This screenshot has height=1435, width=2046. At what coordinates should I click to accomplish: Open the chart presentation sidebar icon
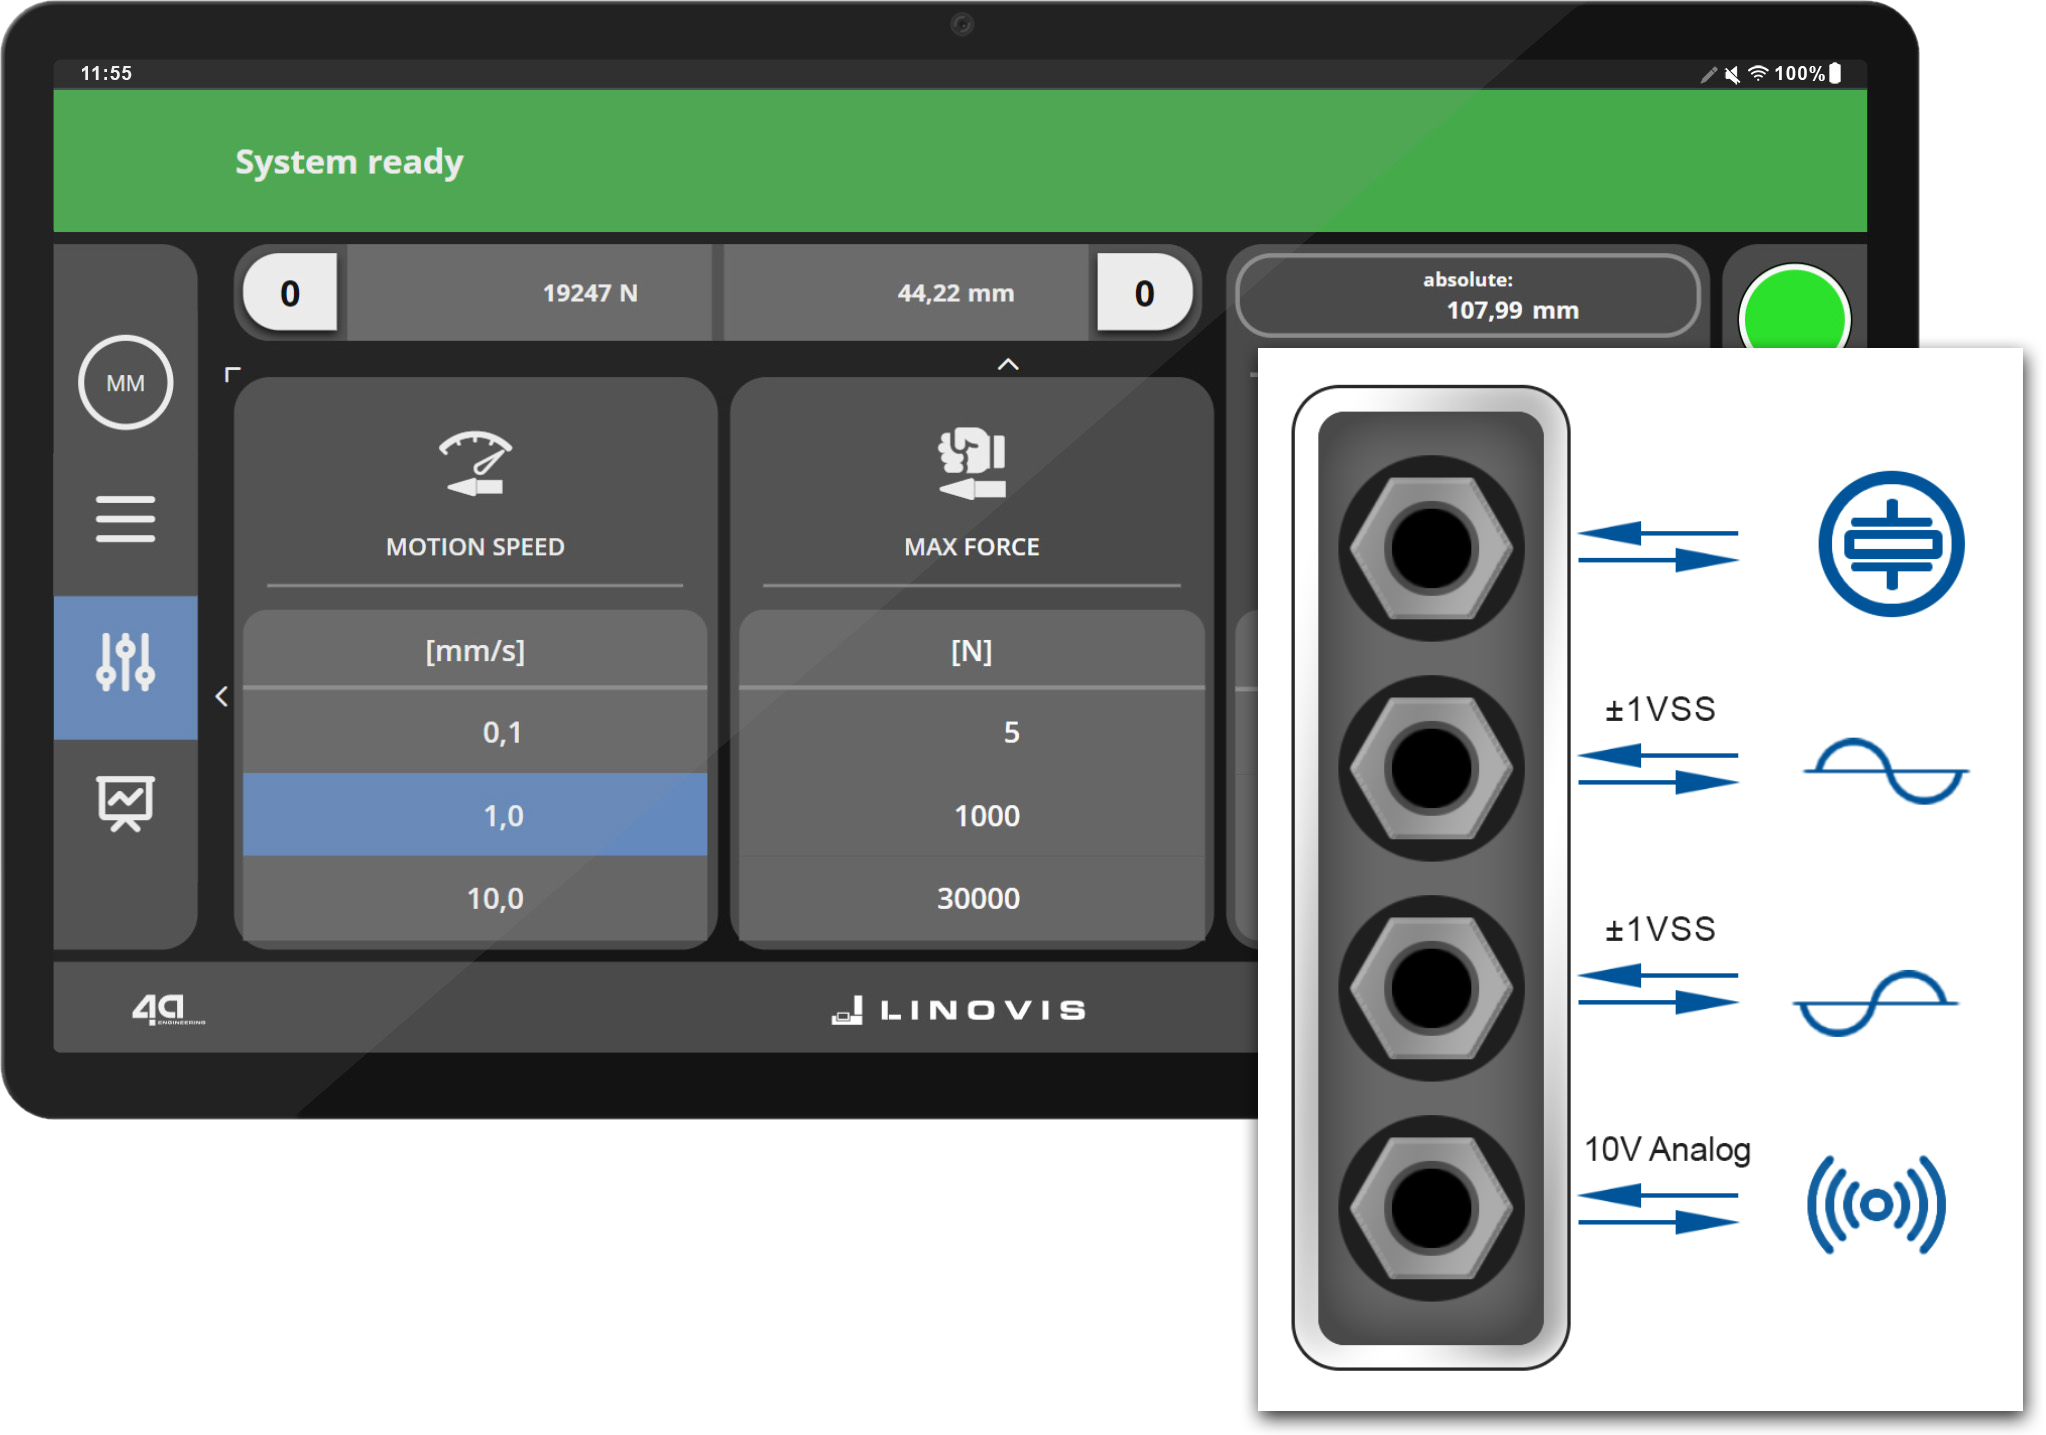coord(125,802)
